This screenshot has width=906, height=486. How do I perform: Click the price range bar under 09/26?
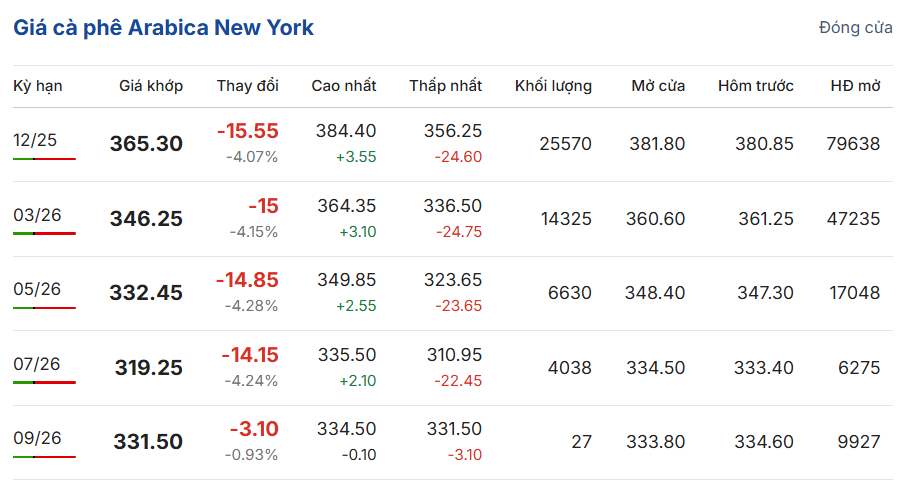44,456
